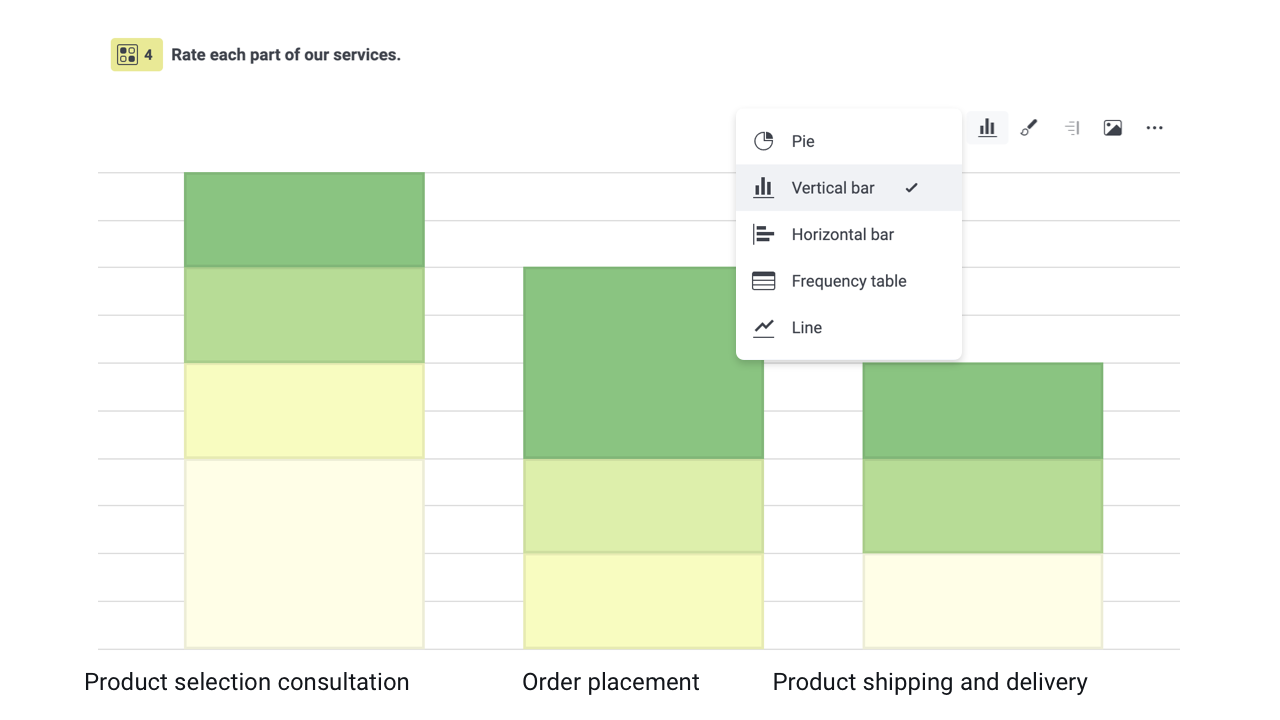Click the yellow question number badge
This screenshot has height=720, width=1280.
click(x=136, y=54)
